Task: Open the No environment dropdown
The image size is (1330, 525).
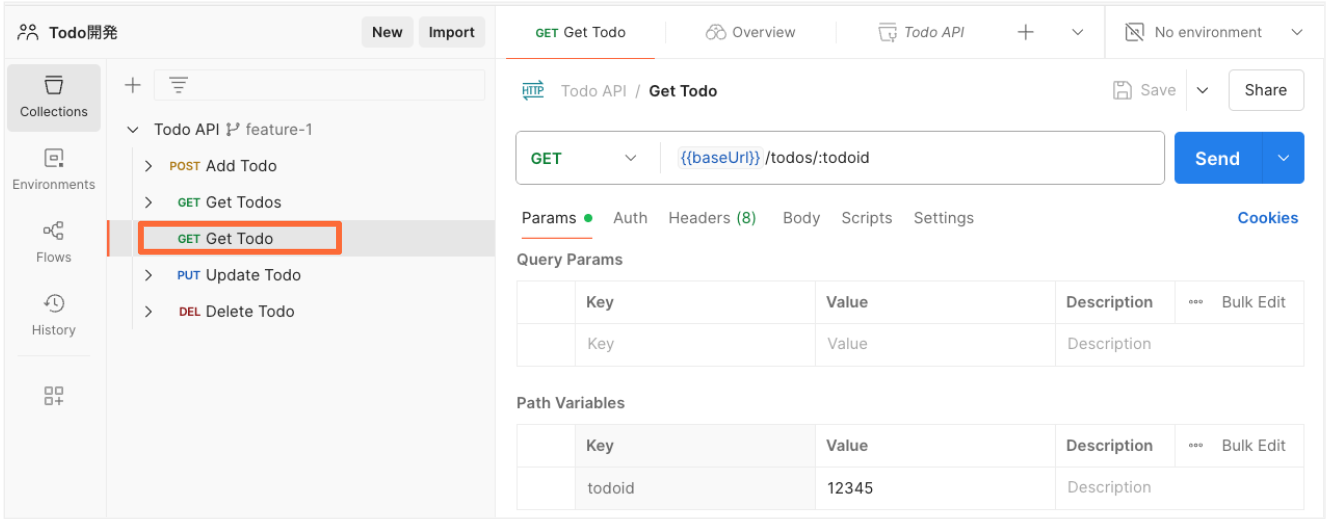Action: point(1214,32)
